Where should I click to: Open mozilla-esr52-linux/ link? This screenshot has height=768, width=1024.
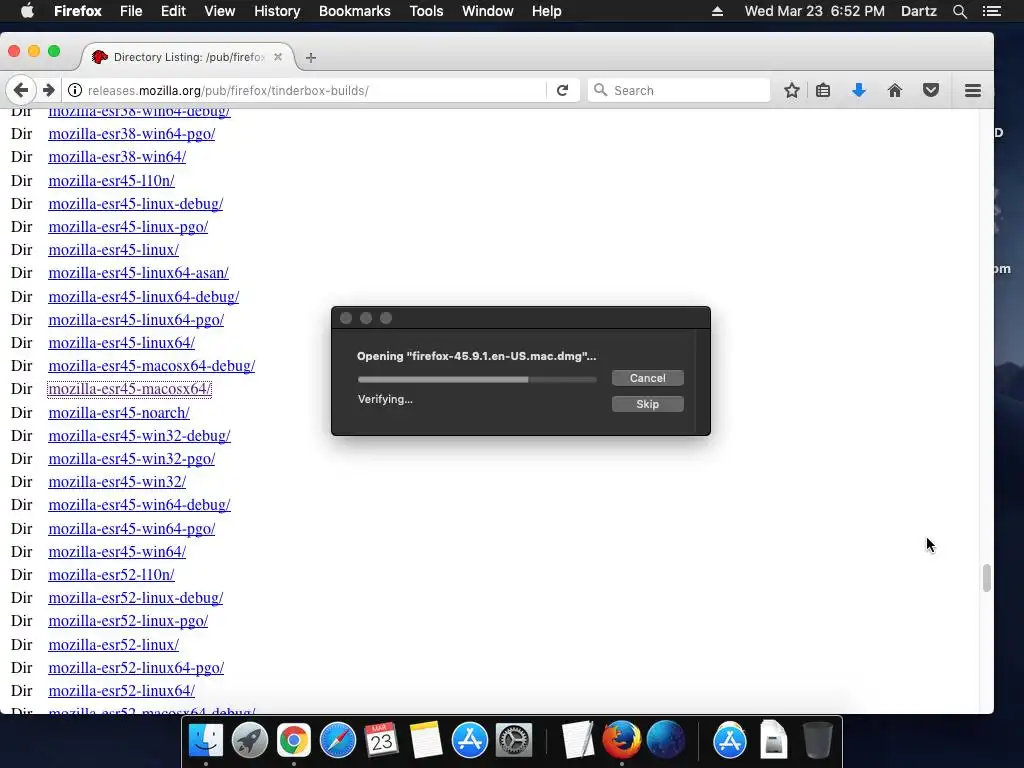[x=114, y=645]
